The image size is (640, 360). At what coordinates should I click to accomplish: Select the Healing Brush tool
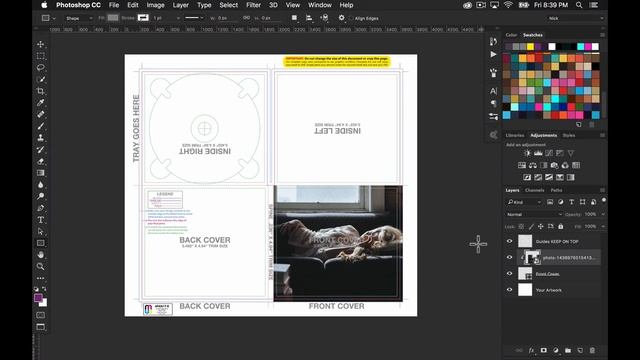click(40, 114)
